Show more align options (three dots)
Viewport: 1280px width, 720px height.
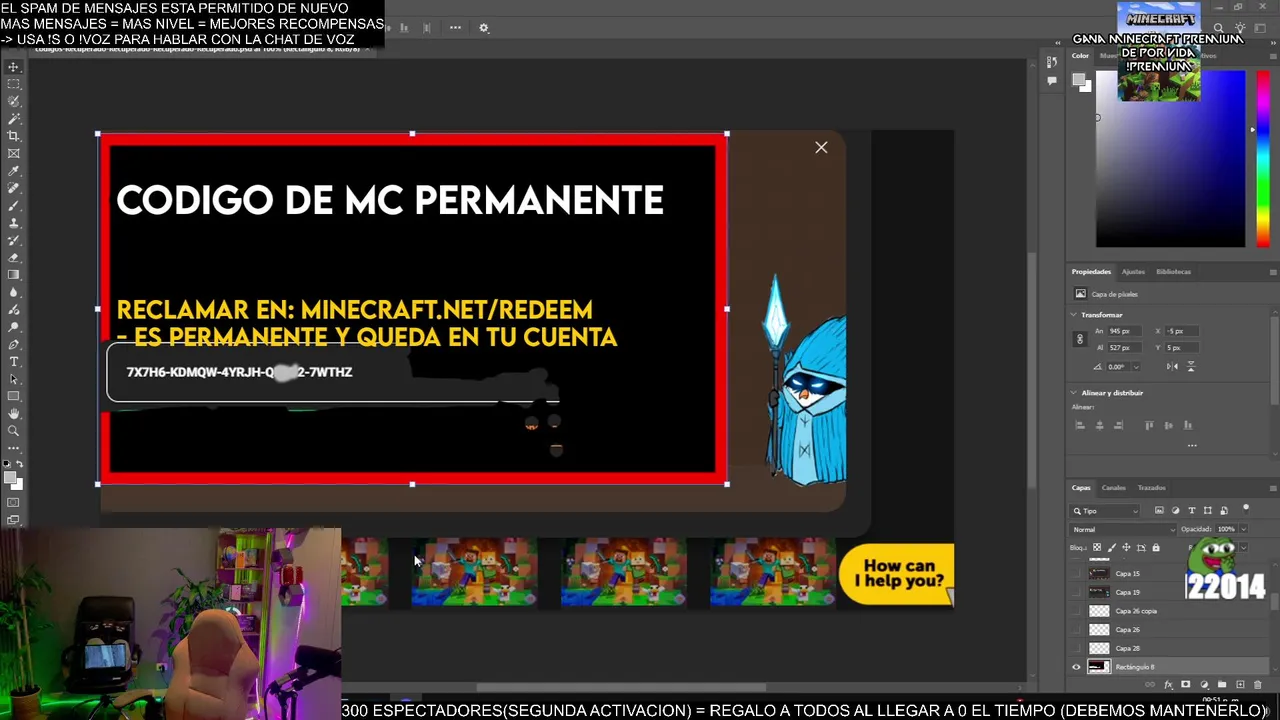coord(1191,446)
